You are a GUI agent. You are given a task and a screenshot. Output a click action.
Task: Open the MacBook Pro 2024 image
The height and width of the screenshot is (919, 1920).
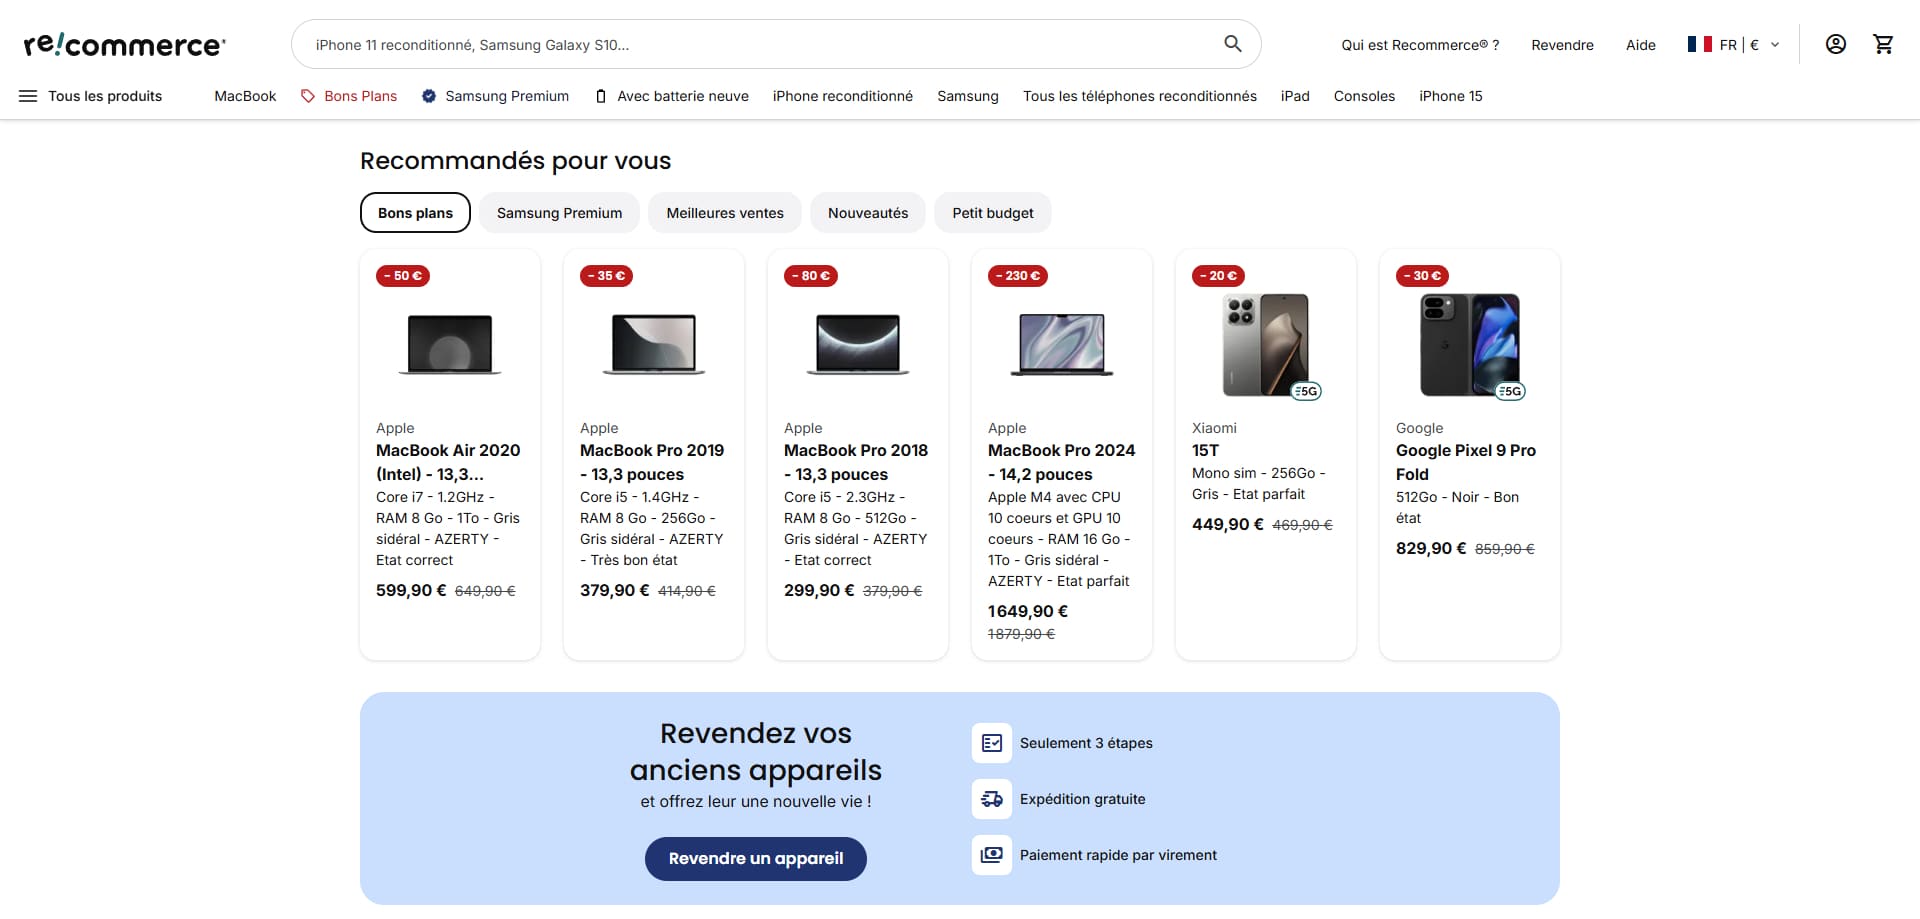pos(1062,344)
